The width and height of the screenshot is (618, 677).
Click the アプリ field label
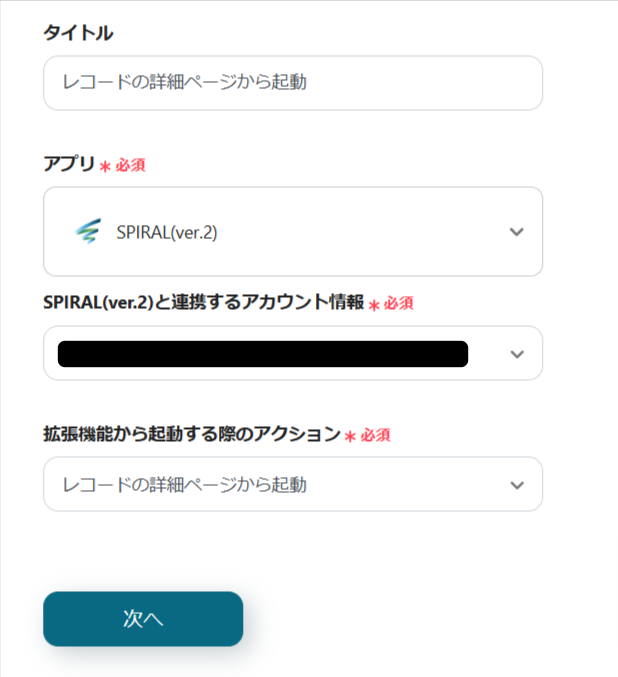[69, 165]
